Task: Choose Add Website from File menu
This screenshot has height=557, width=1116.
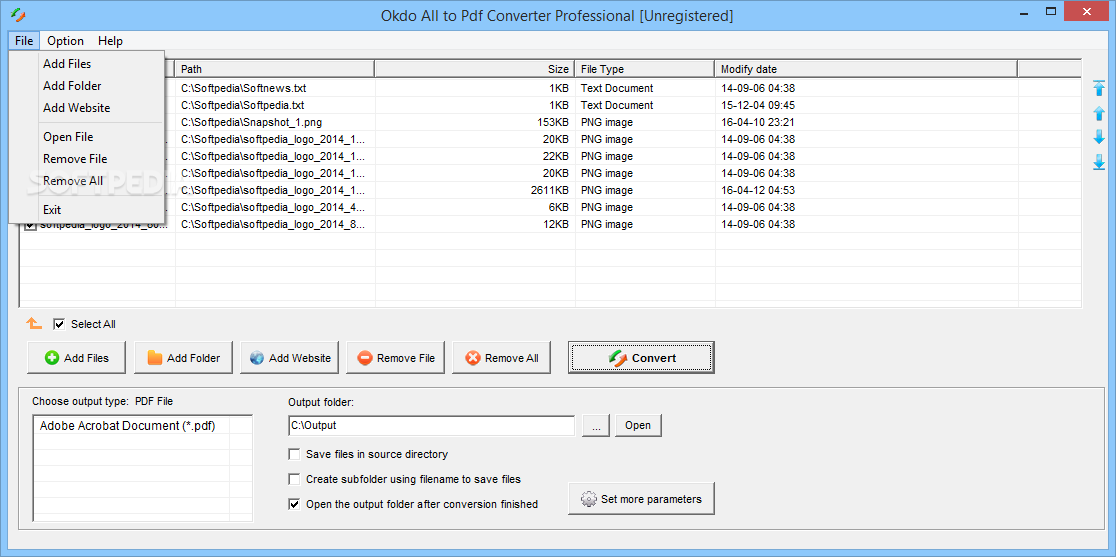Action: coord(87,107)
